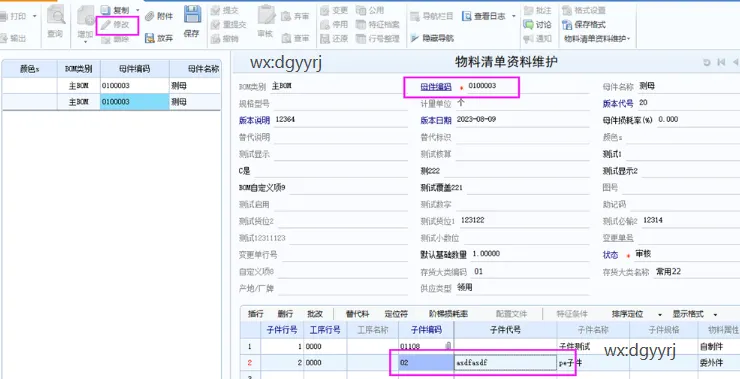
Task: Click the 子件行号 column header
Action: tap(282, 330)
